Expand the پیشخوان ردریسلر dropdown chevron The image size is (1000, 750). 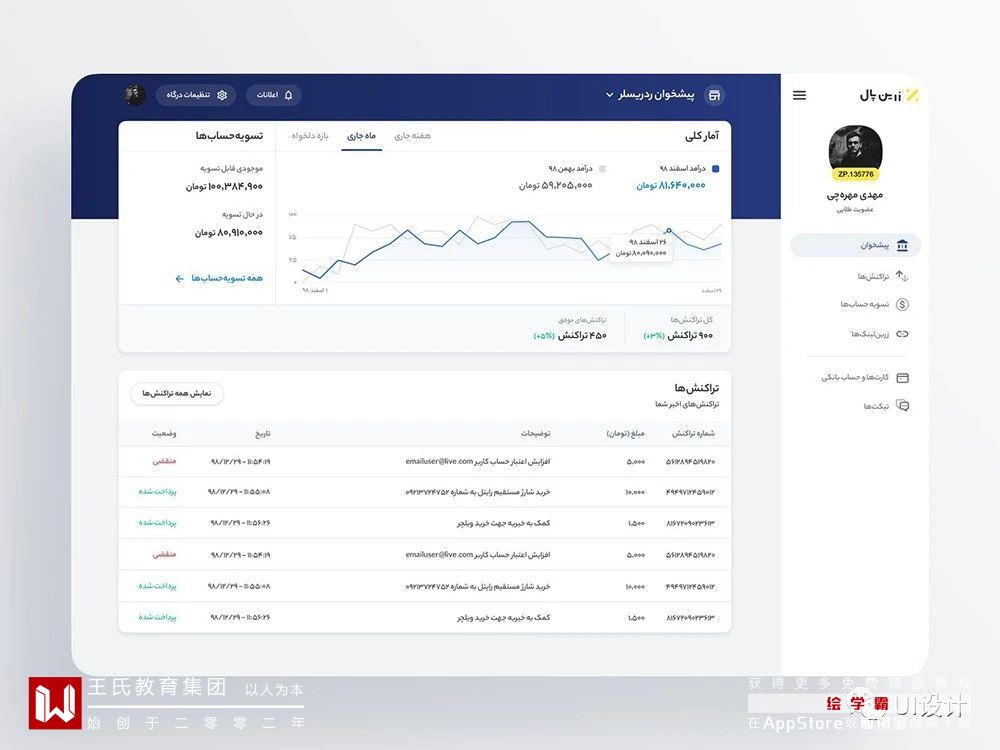point(610,95)
